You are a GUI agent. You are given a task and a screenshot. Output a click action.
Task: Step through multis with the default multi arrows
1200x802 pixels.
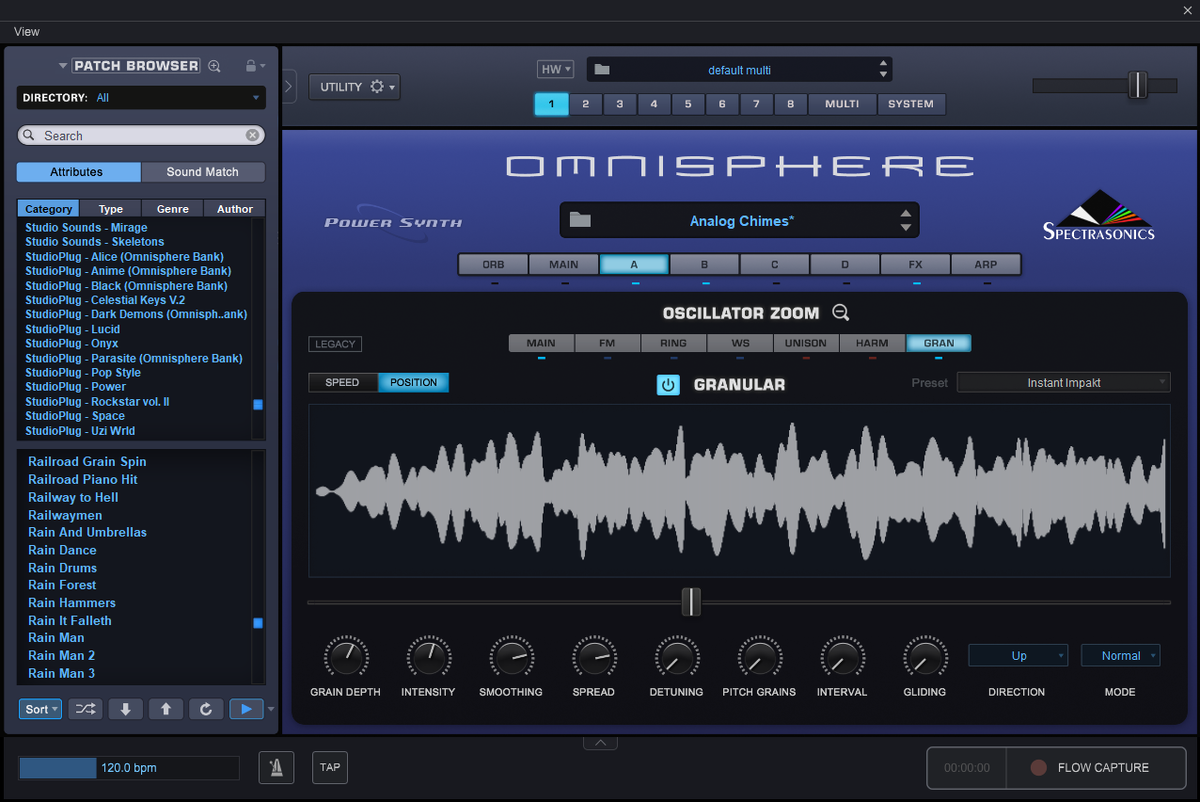point(883,69)
